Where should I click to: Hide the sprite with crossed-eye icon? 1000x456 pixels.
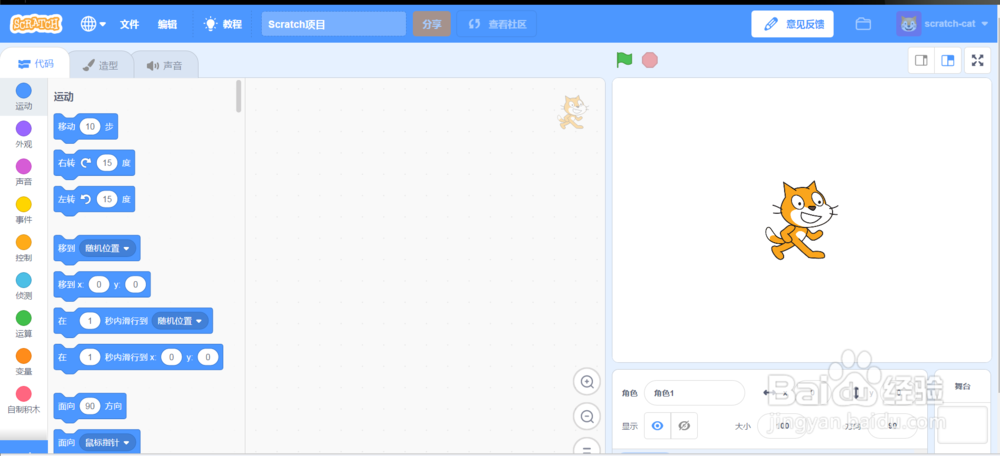(x=684, y=425)
